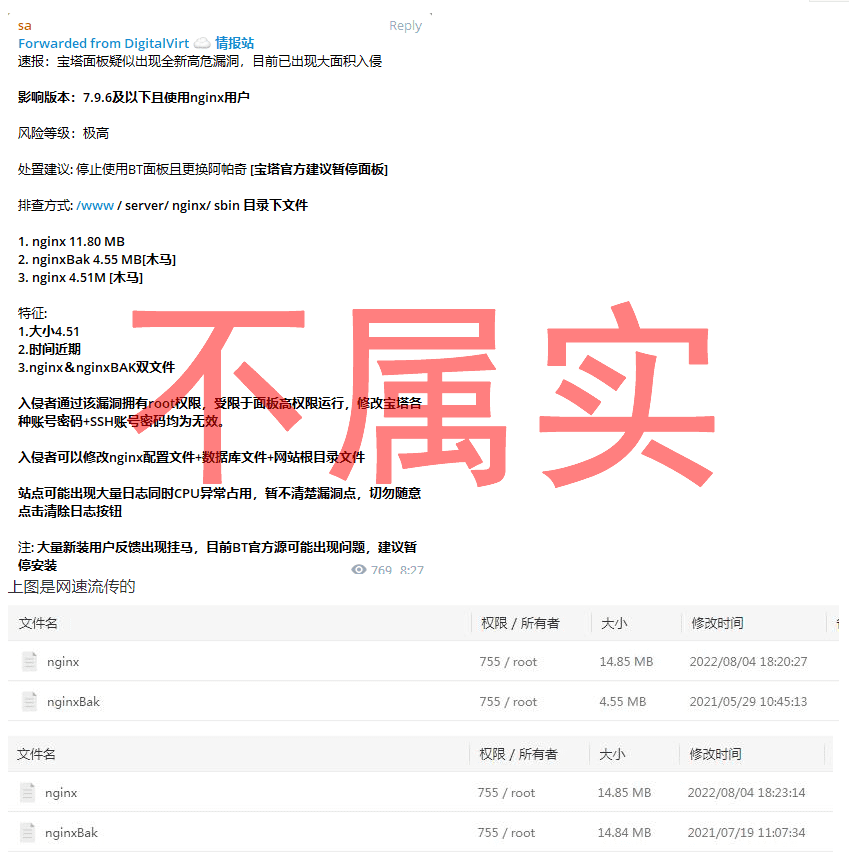The height and width of the screenshot is (867, 849).
Task: Click file icon of nginx modified 18:23:14
Action: [27, 792]
